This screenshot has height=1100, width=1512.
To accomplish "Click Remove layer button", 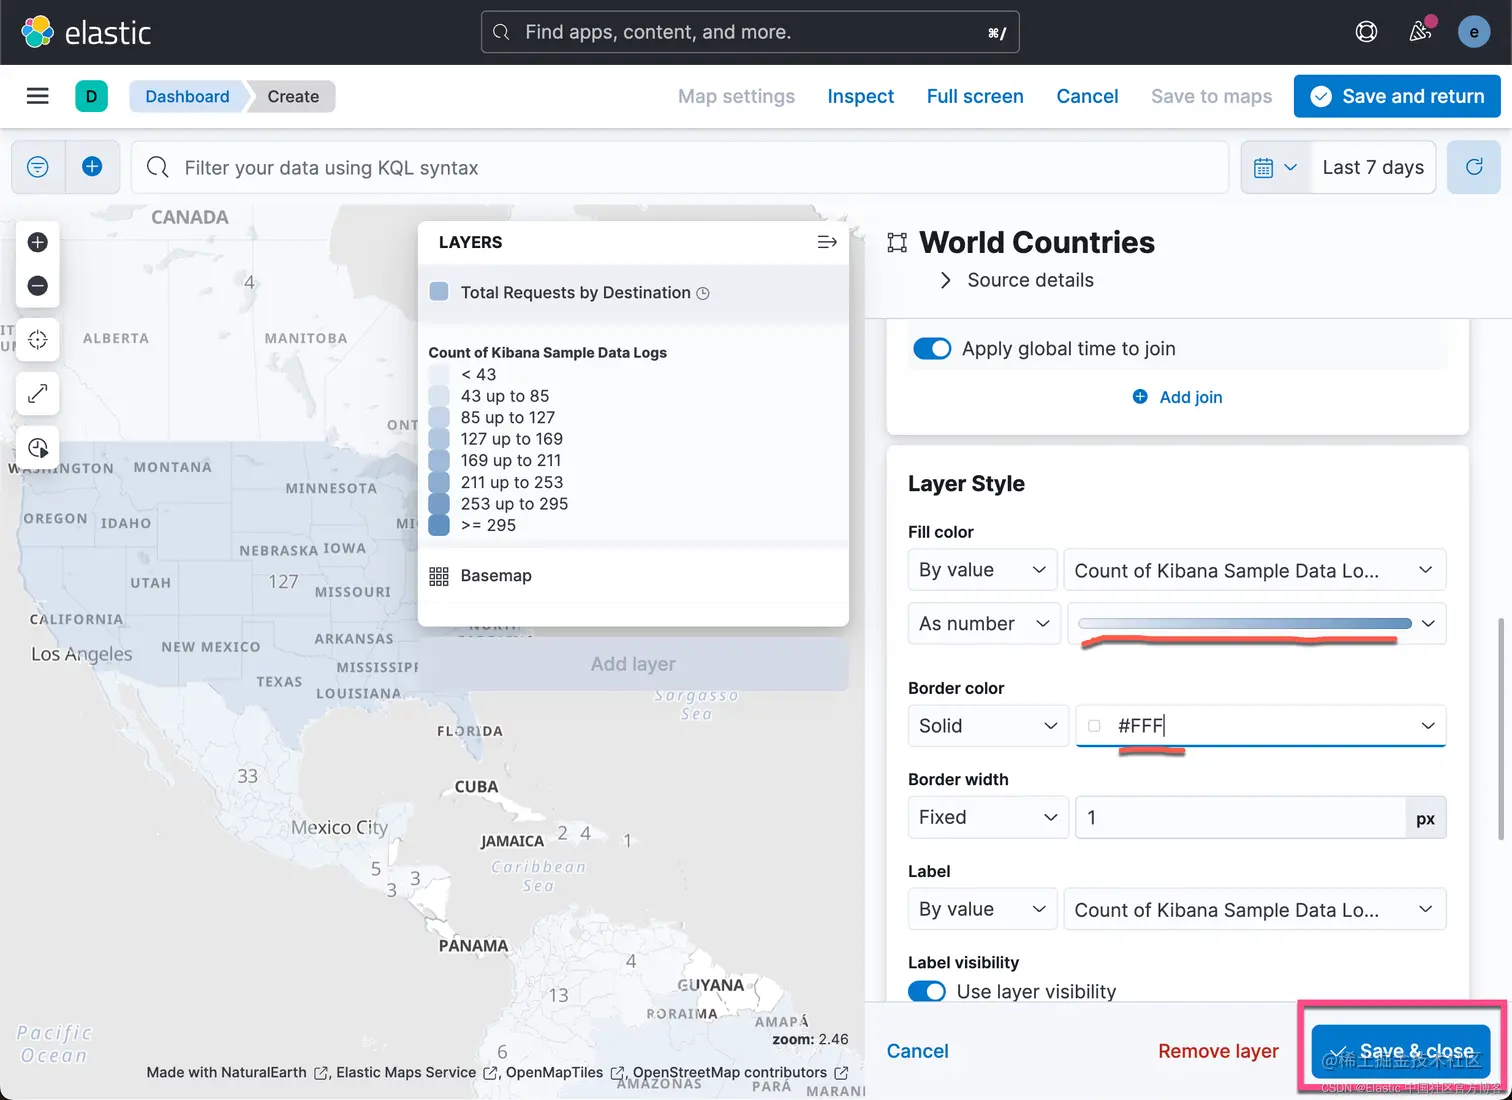I will point(1218,1051).
